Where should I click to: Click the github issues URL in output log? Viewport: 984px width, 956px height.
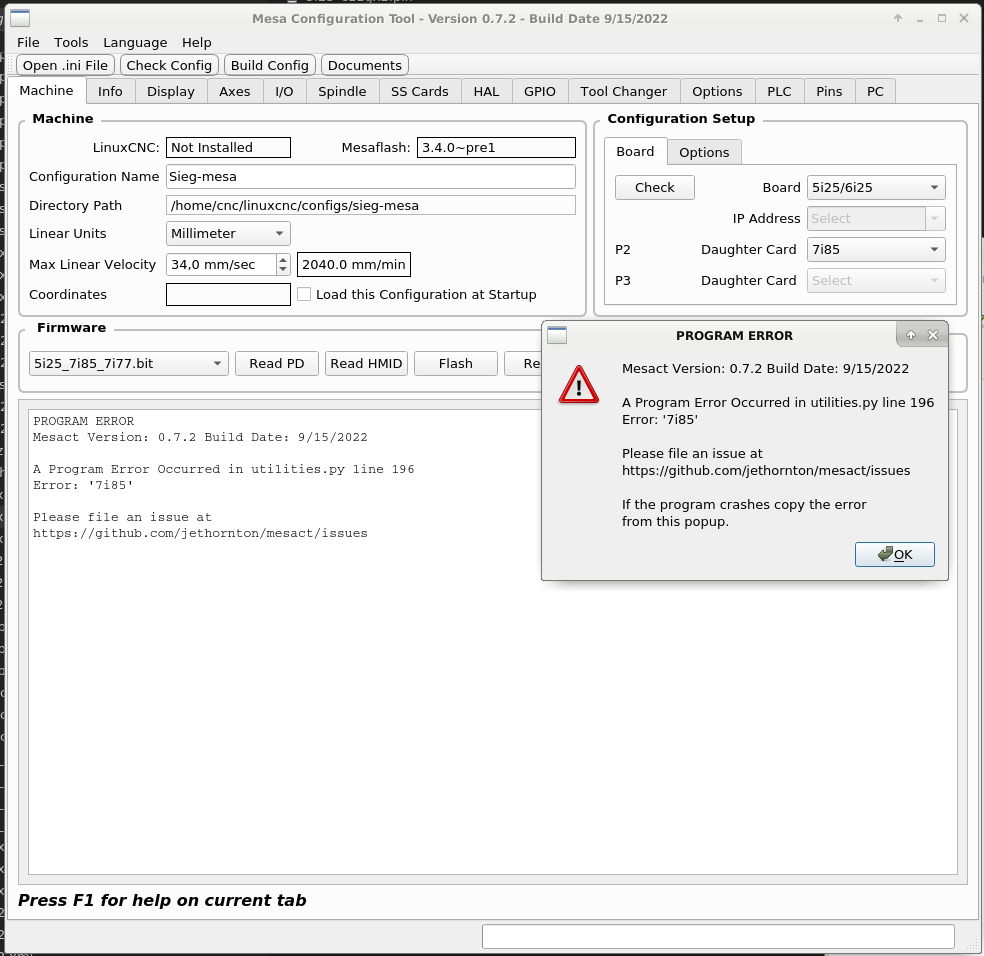(x=200, y=534)
